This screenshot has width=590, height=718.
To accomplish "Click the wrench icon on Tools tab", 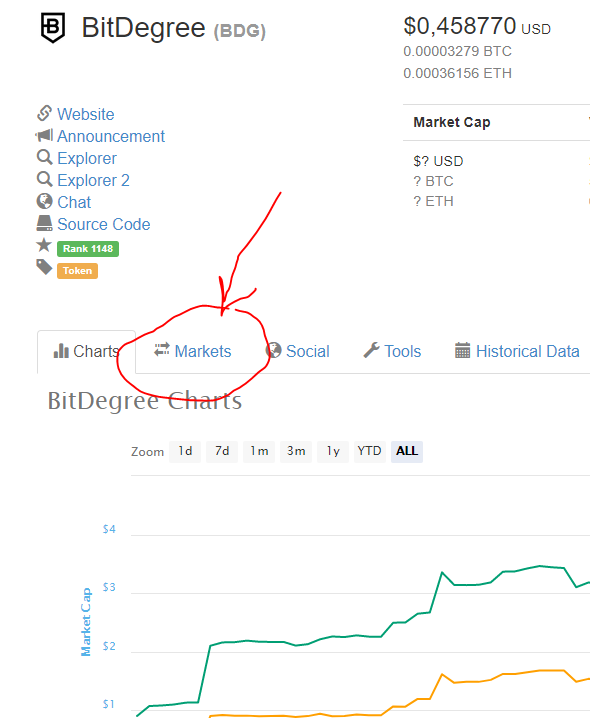I will click(371, 350).
